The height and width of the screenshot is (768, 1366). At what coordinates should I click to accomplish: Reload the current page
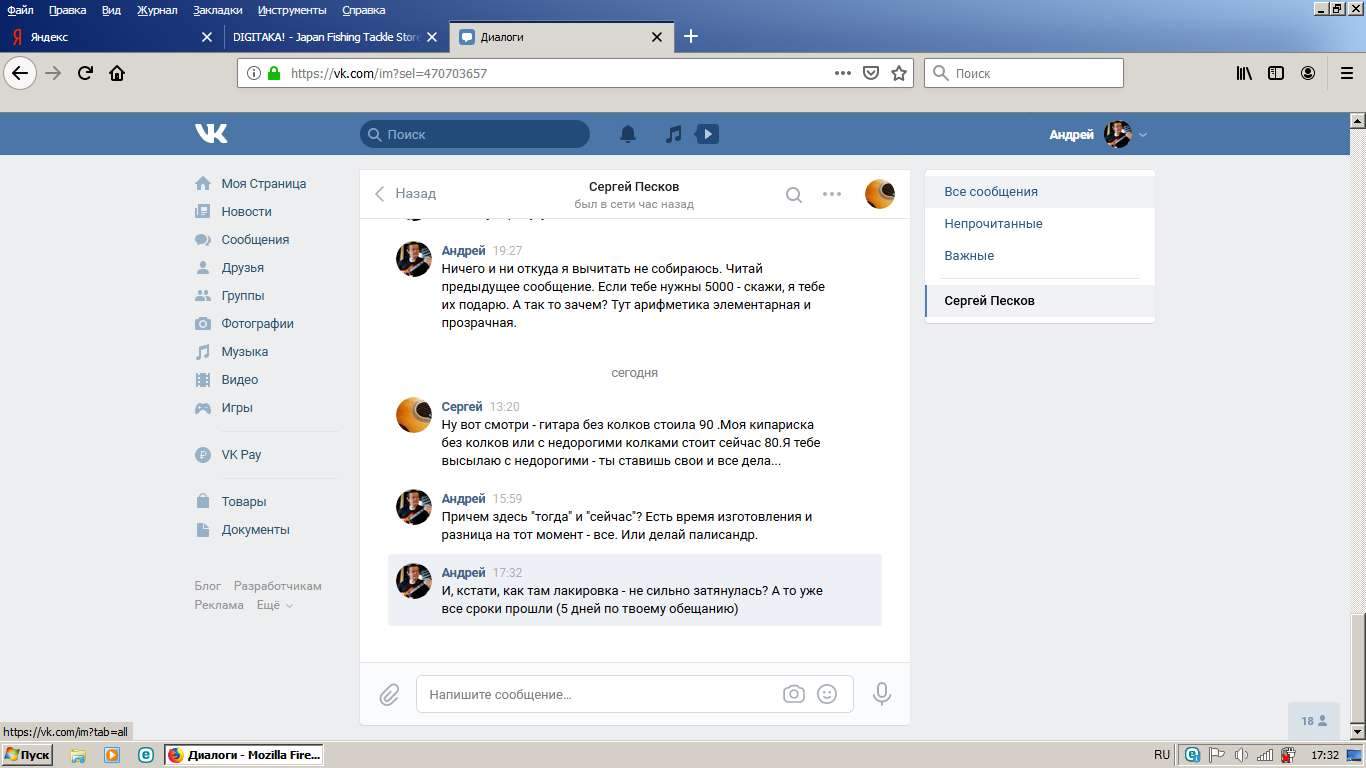coord(85,73)
